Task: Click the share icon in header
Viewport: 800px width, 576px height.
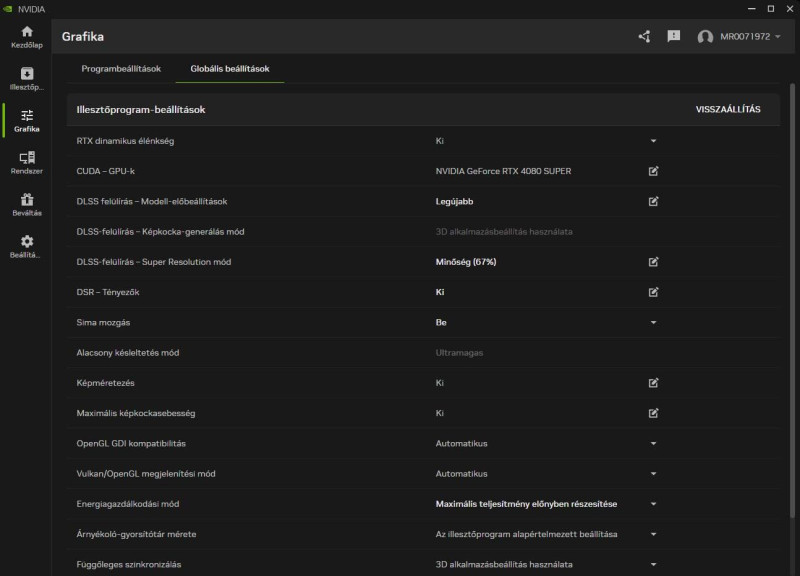Action: coord(644,37)
